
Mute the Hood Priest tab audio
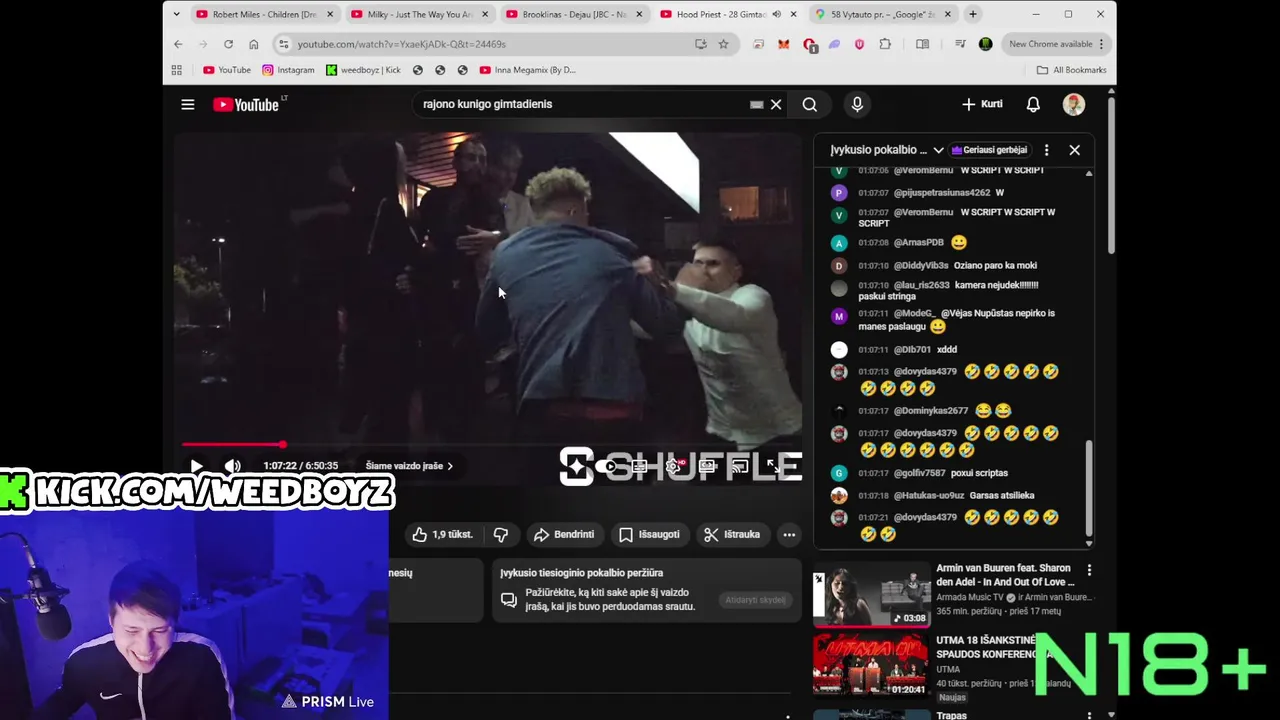click(776, 14)
